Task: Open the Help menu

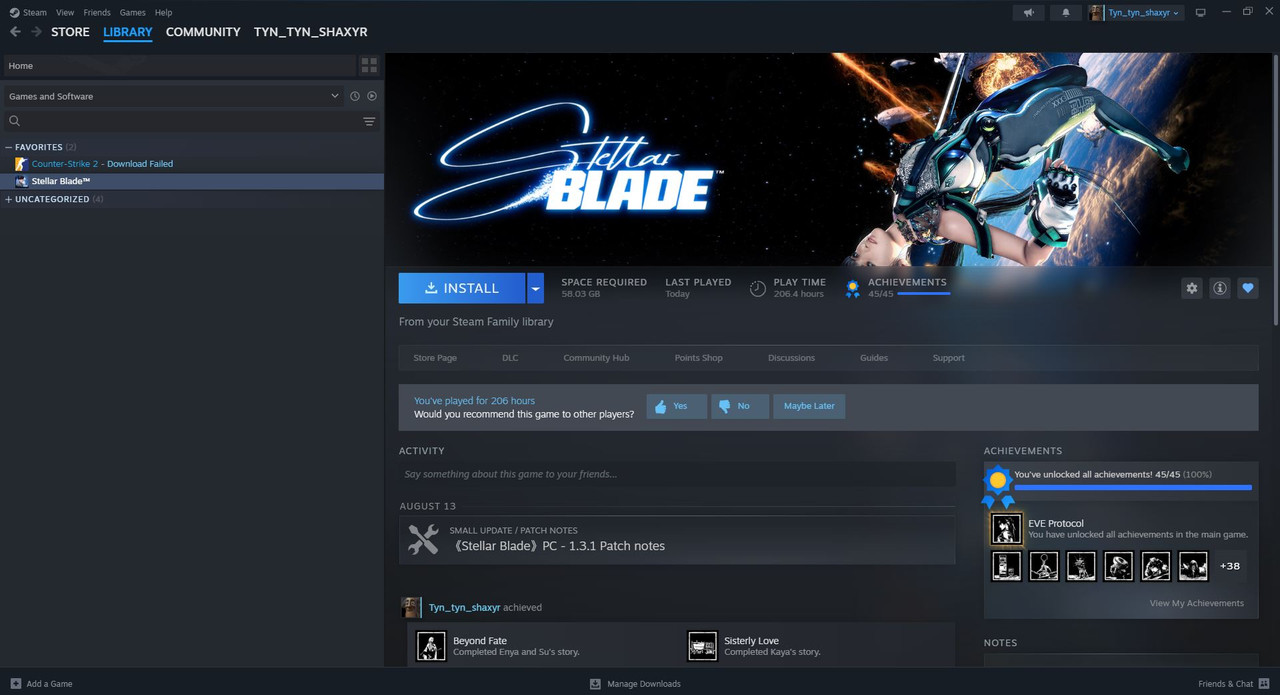Action: [163, 12]
